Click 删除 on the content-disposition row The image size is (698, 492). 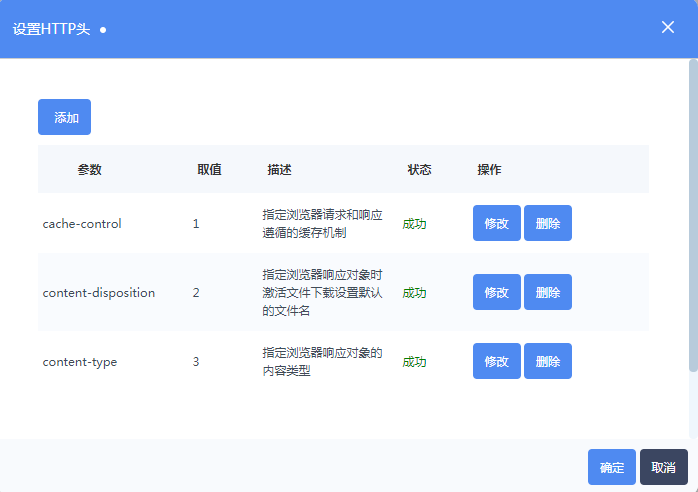tap(547, 292)
